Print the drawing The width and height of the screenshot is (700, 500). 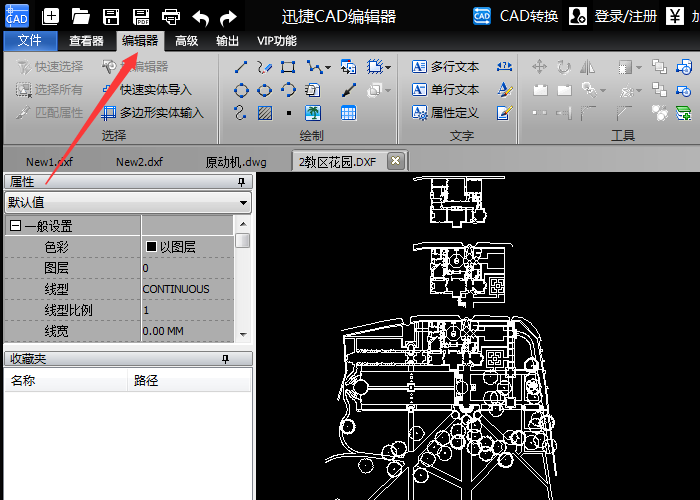[x=171, y=17]
